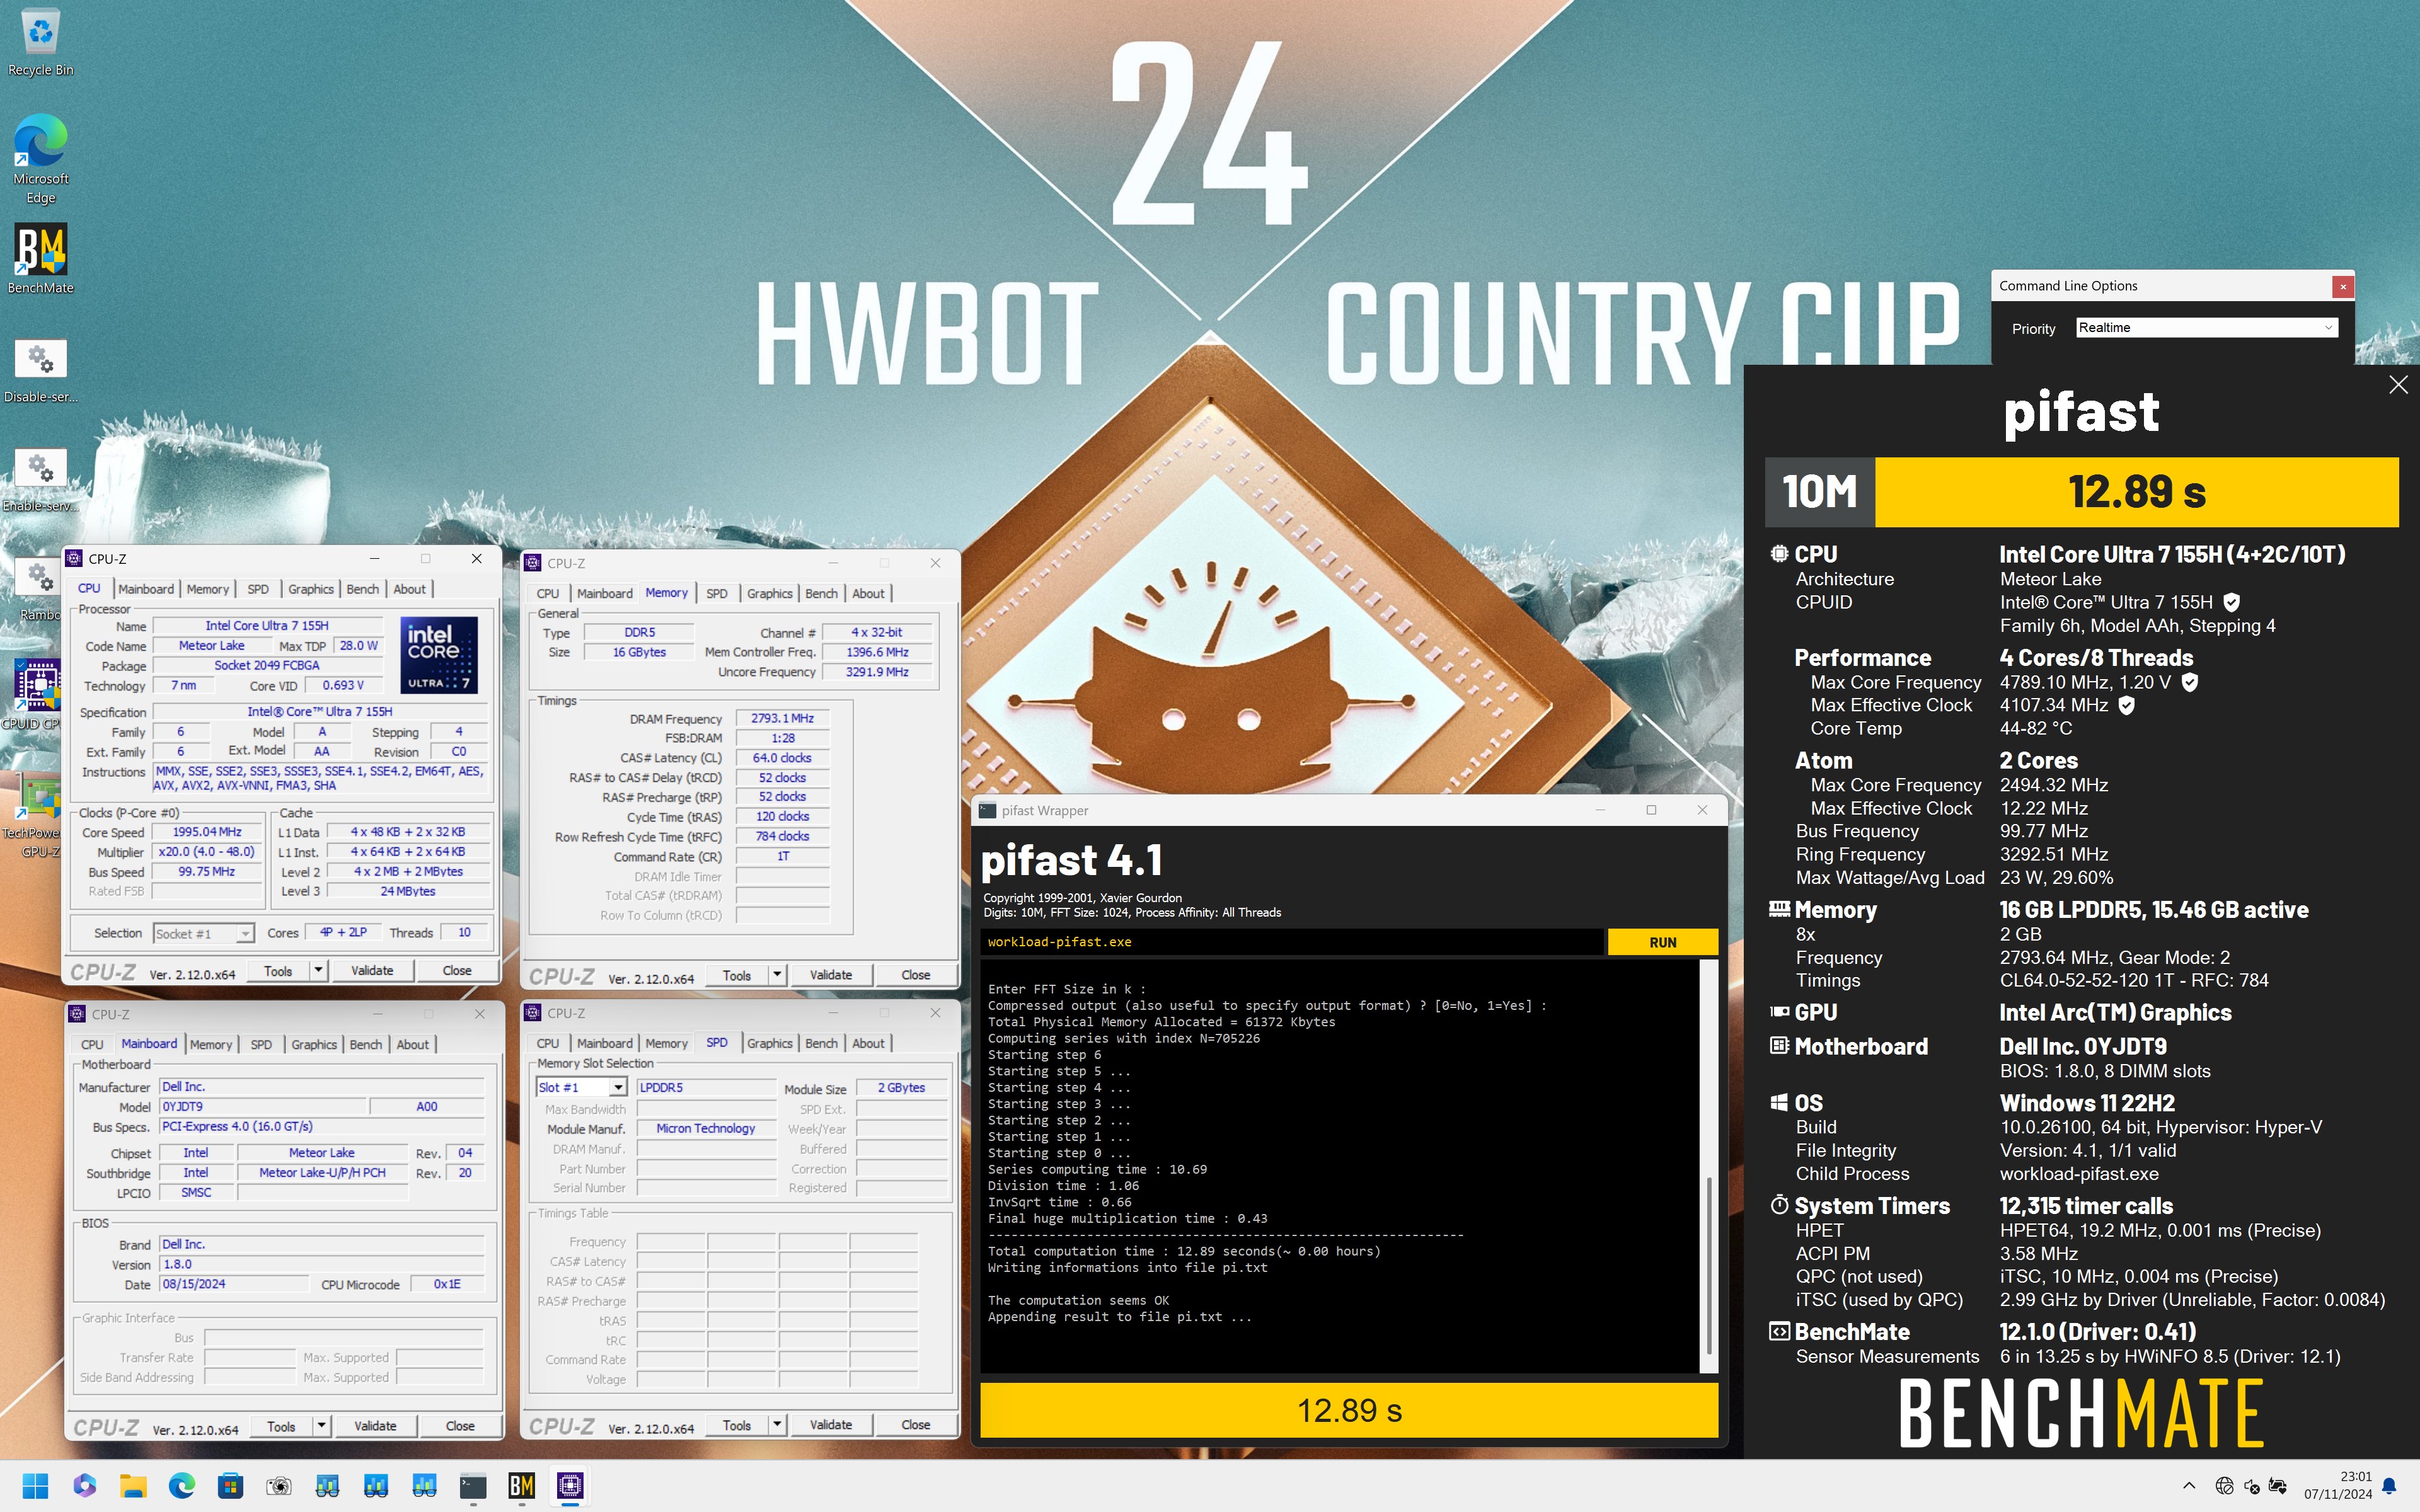Click the Module Manuf. value Micron Technology
Viewport: 2420px width, 1512px height.
click(x=705, y=1128)
